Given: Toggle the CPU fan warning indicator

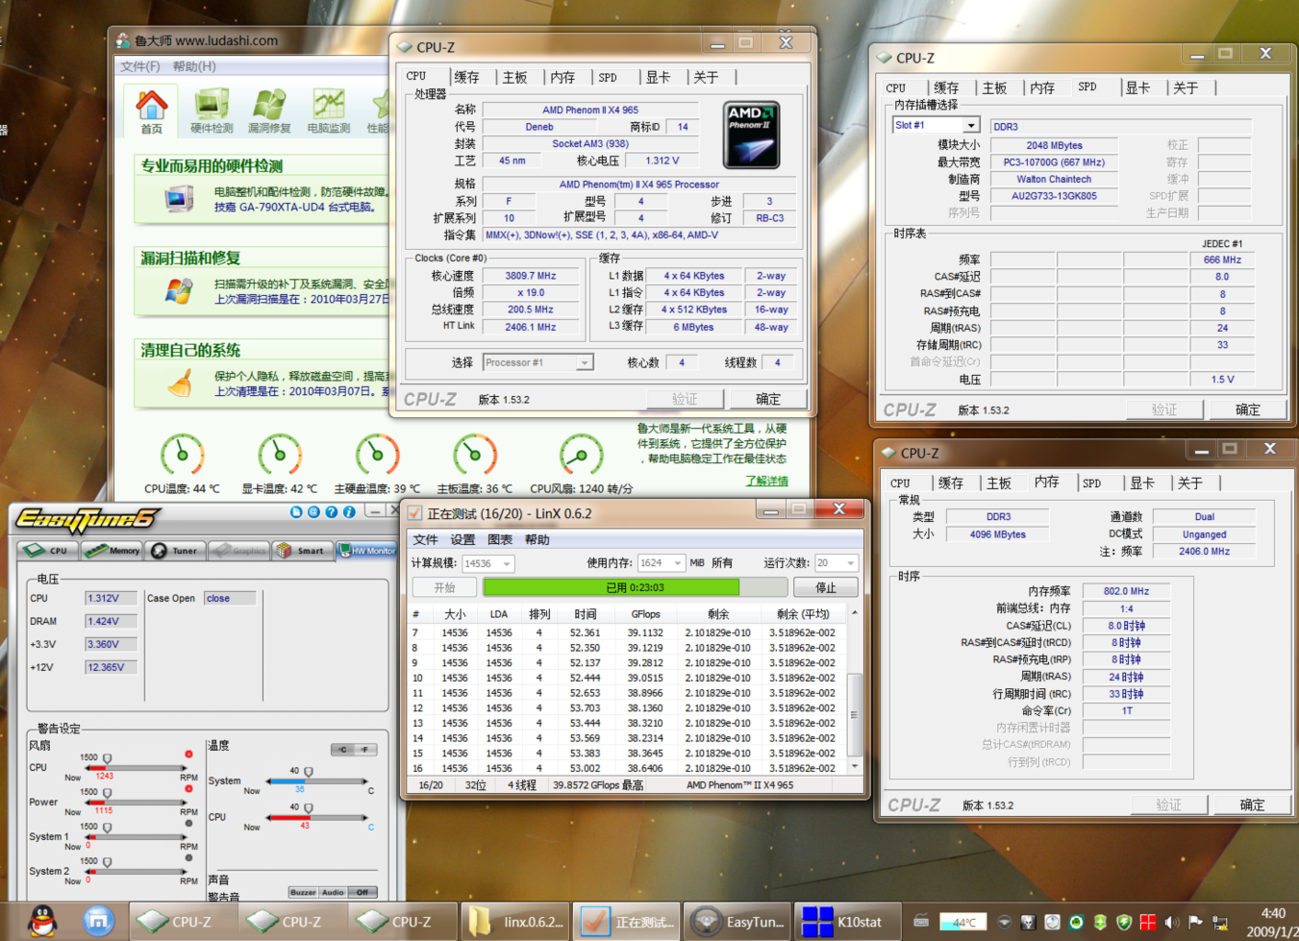Looking at the screenshot, I should pyautogui.click(x=188, y=754).
